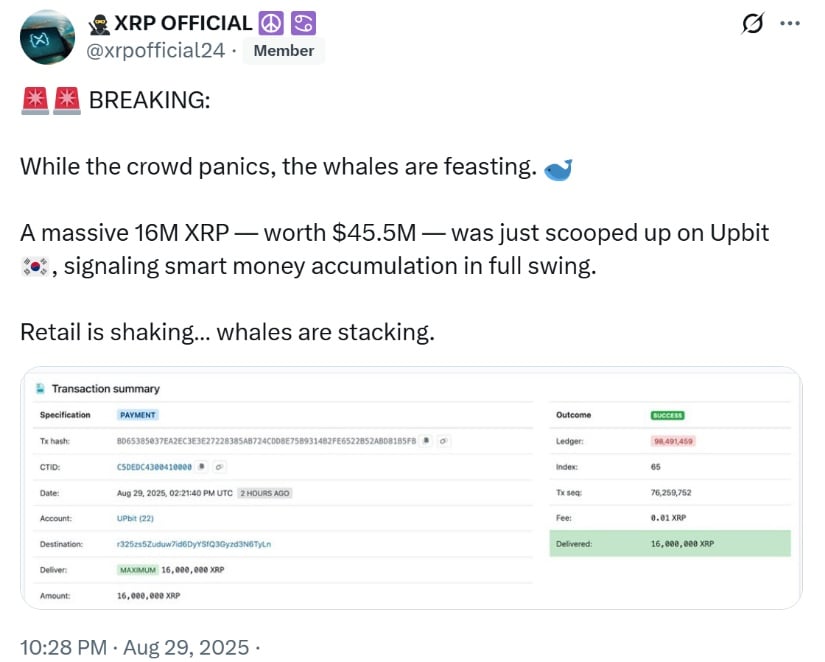Click the Member badge label
The width and height of the screenshot is (825, 662).
coord(284,51)
